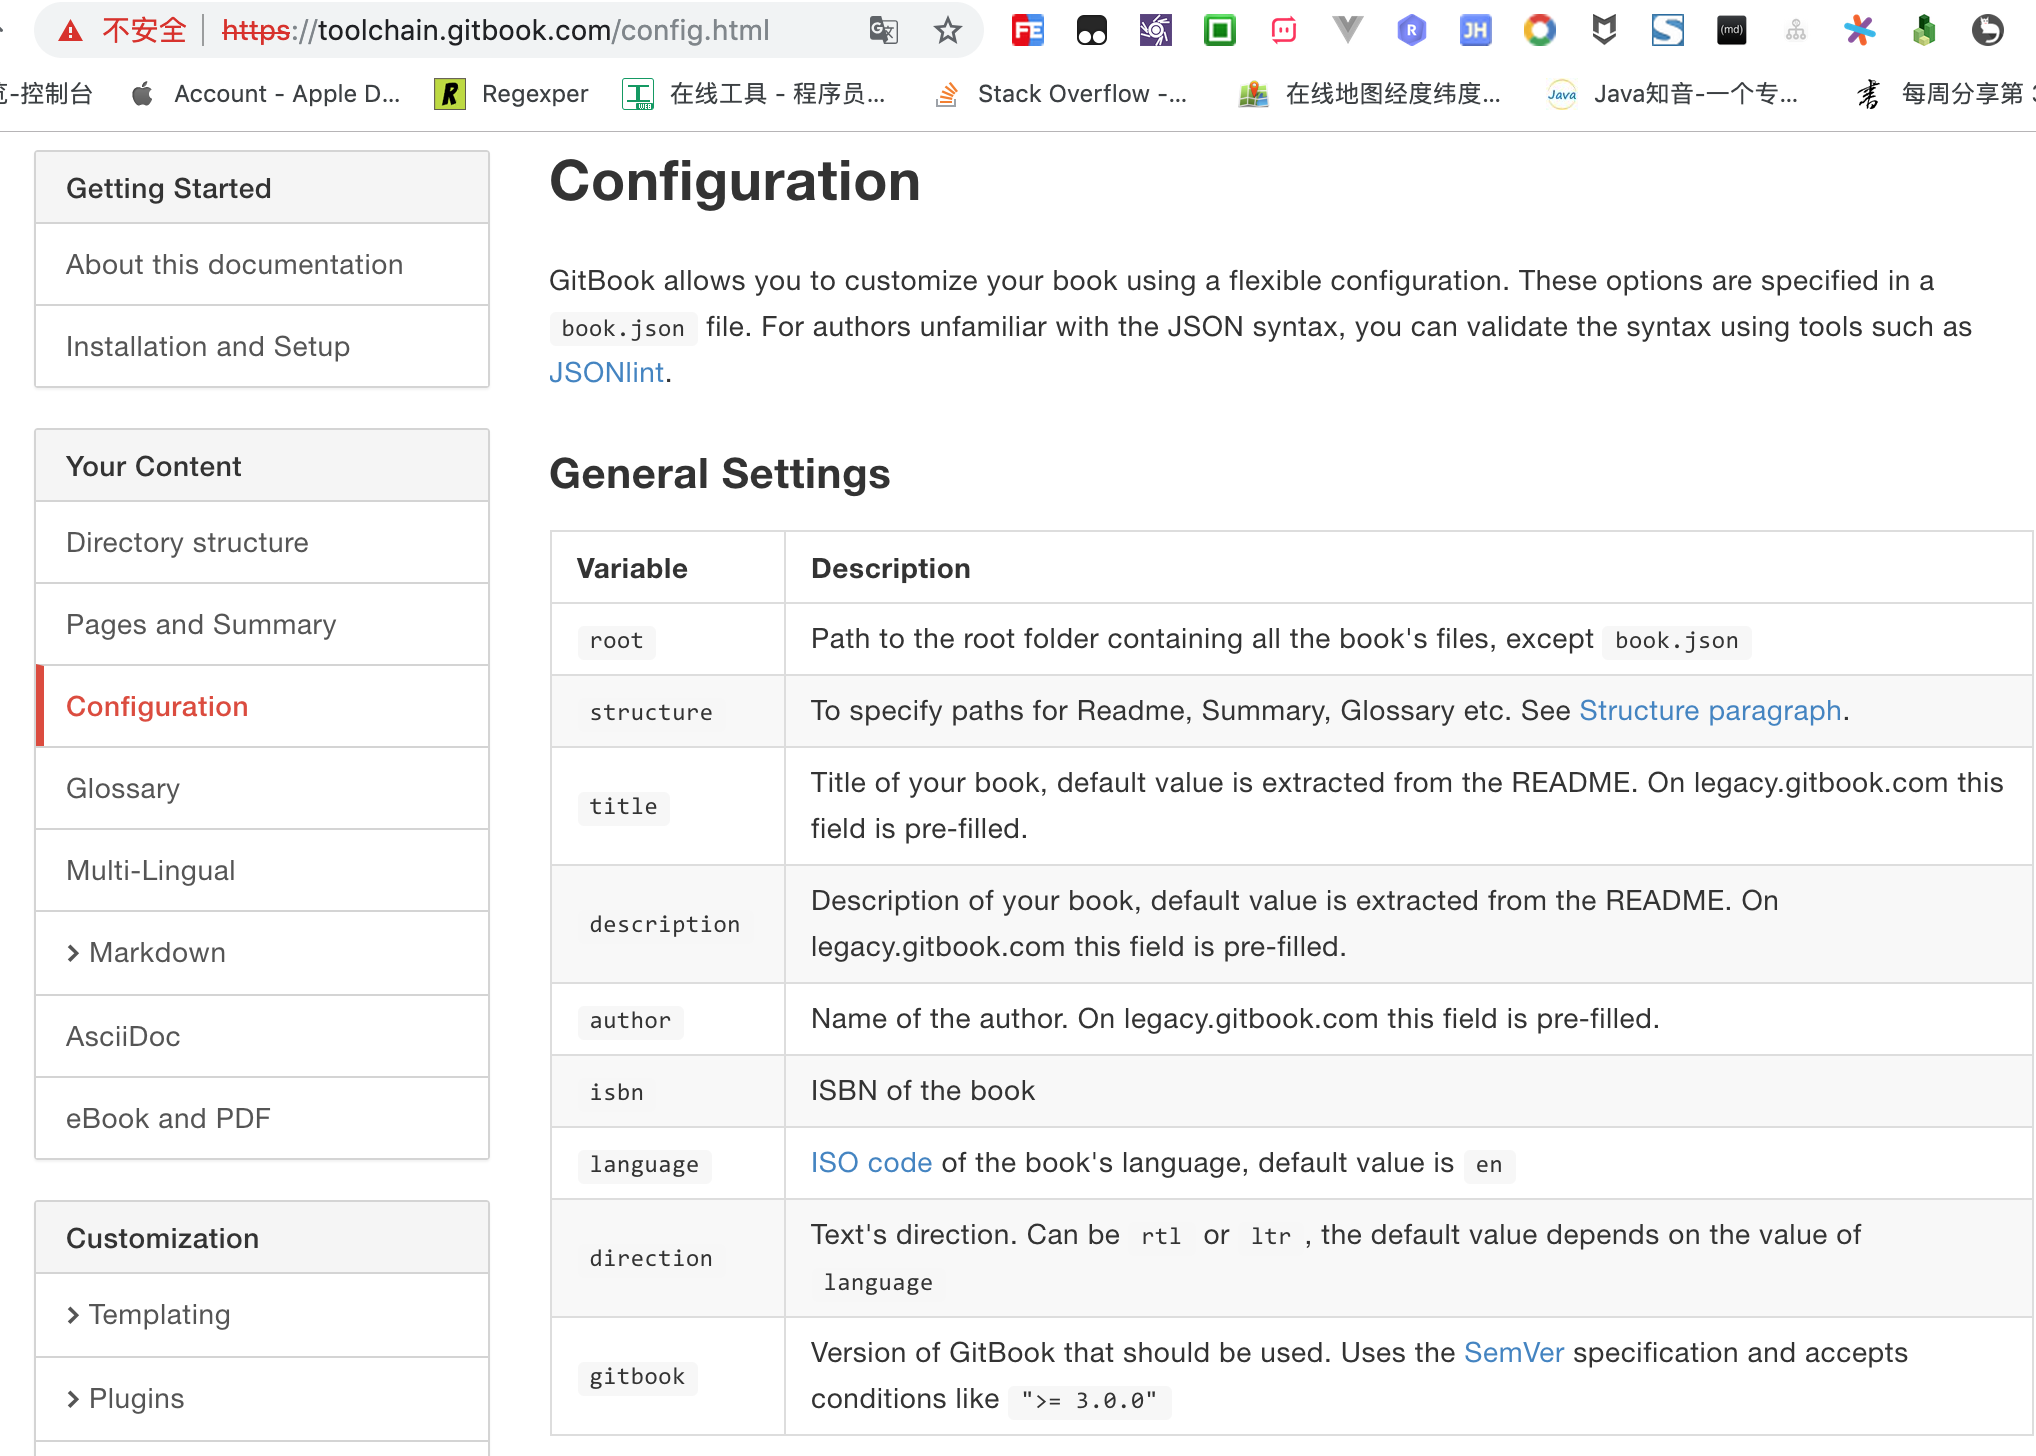2036x1456 pixels.
Task: Select Pages and Summary in sidebar
Action: 201,625
